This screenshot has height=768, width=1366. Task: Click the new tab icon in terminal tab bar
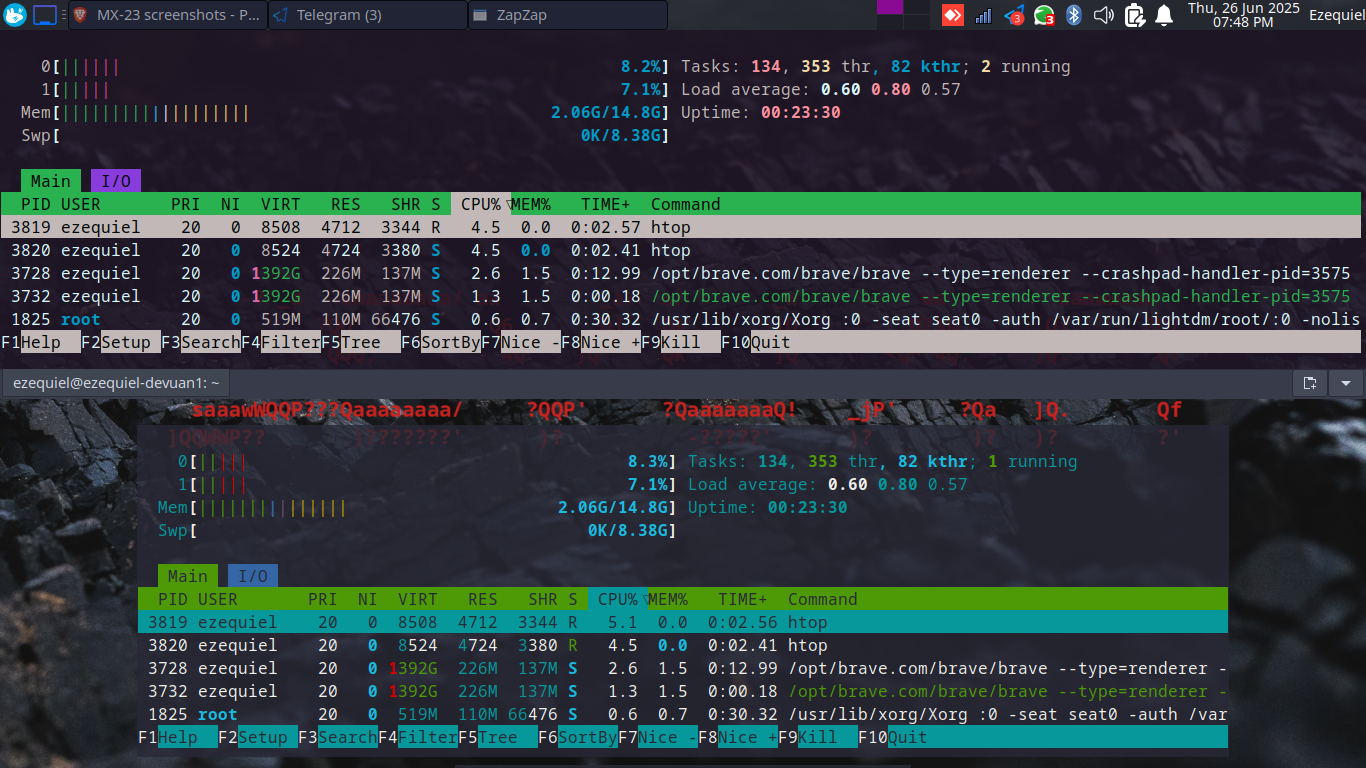click(x=1310, y=382)
